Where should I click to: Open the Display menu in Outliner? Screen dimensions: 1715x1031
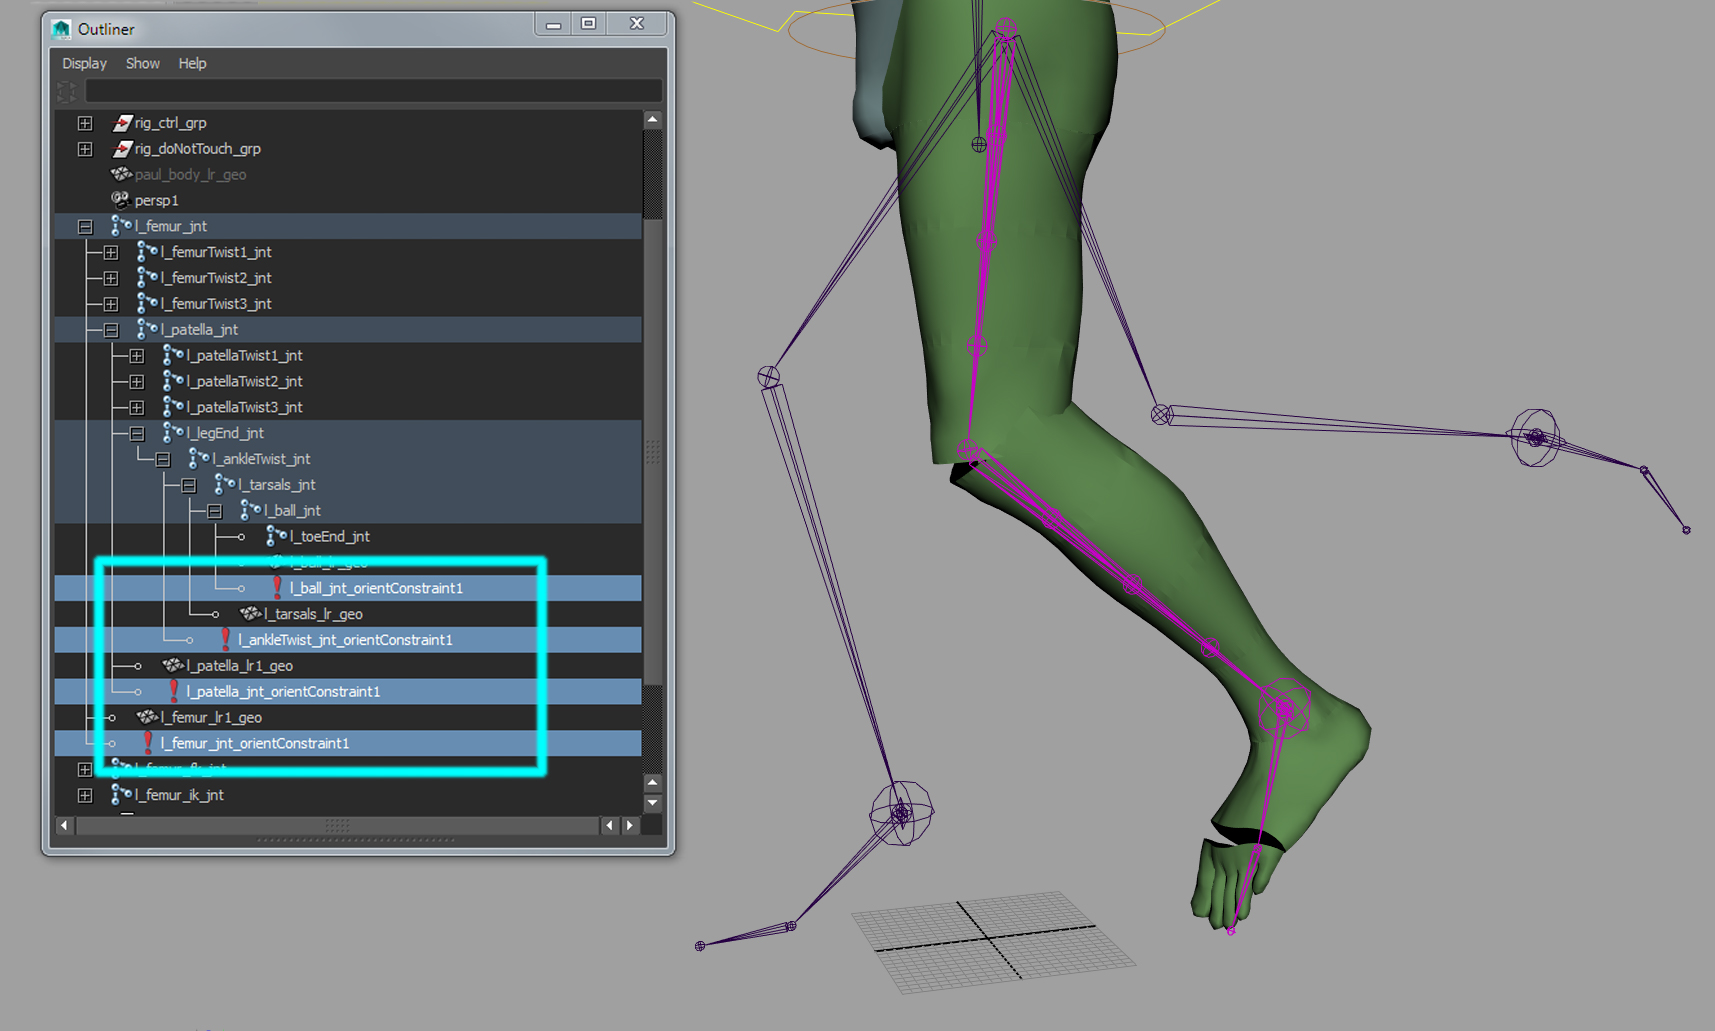[x=84, y=63]
